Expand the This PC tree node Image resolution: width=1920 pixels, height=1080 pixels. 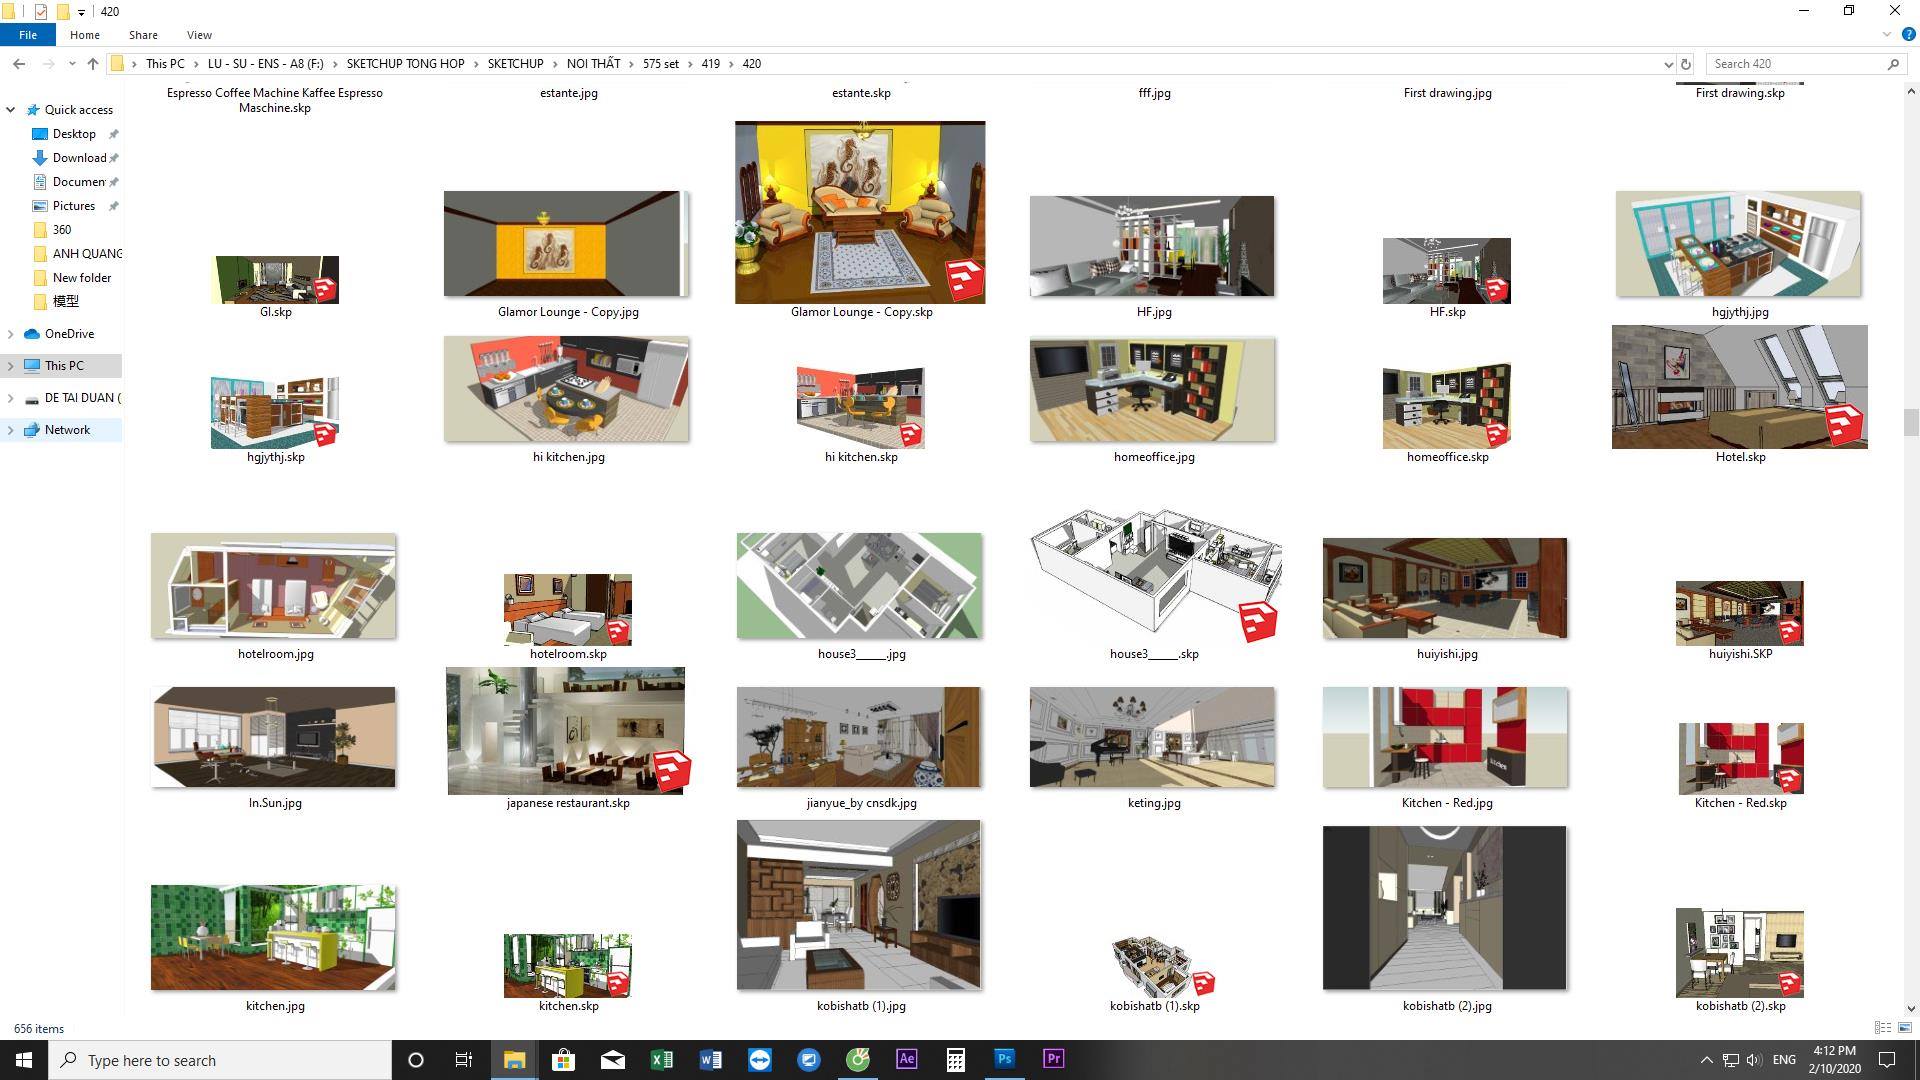(x=11, y=366)
